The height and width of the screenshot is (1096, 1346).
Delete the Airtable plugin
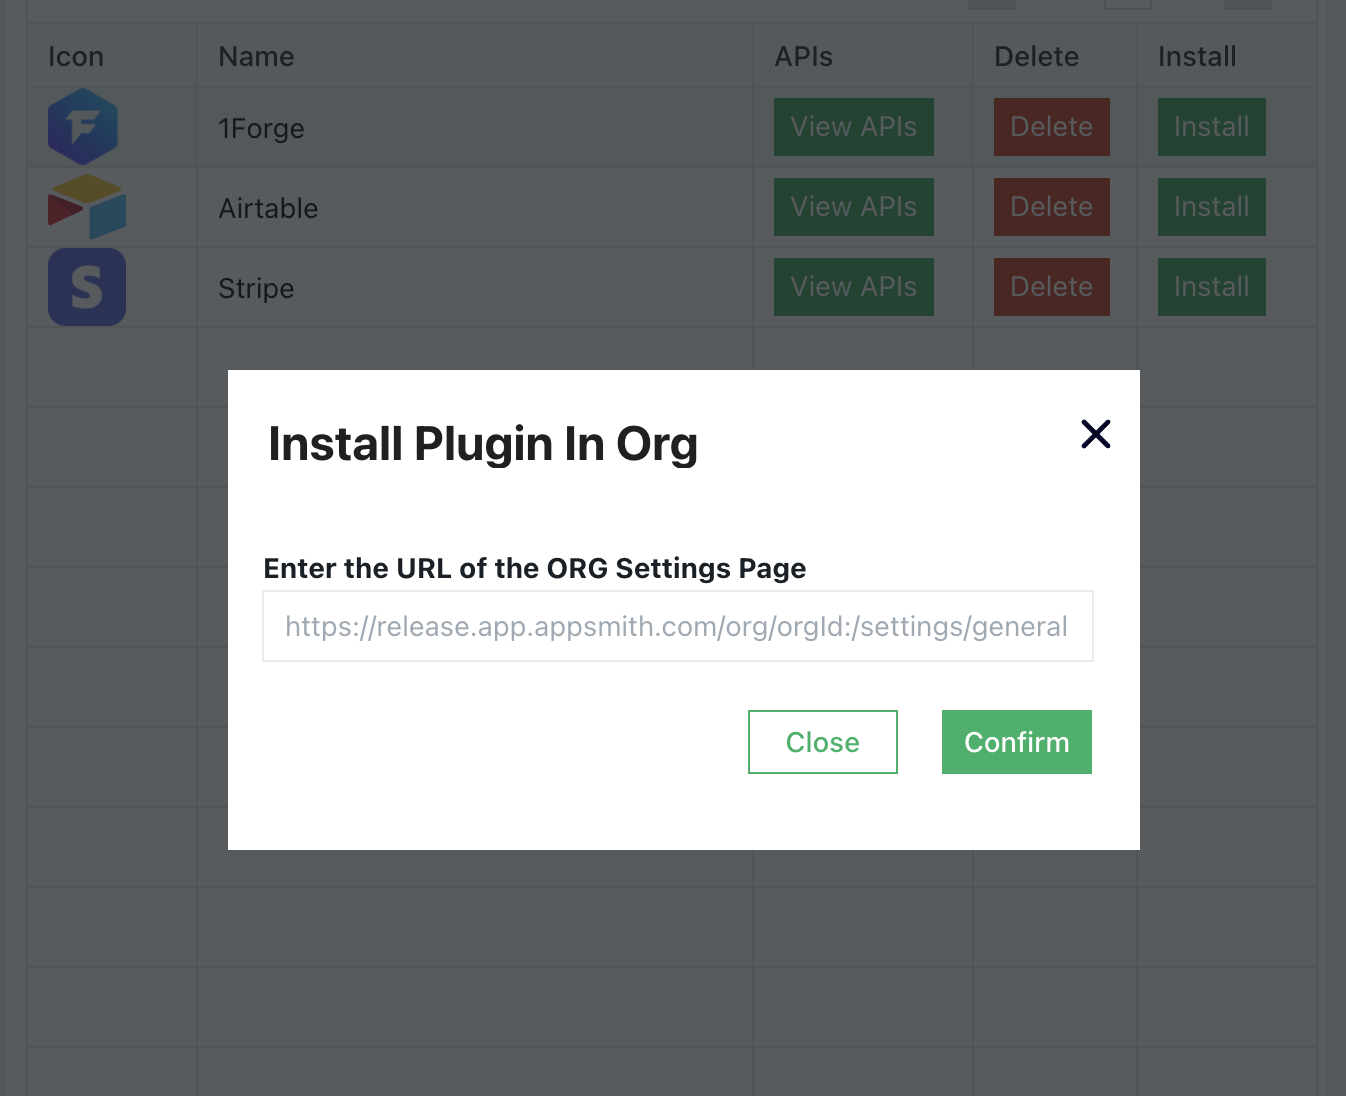coord(1051,207)
